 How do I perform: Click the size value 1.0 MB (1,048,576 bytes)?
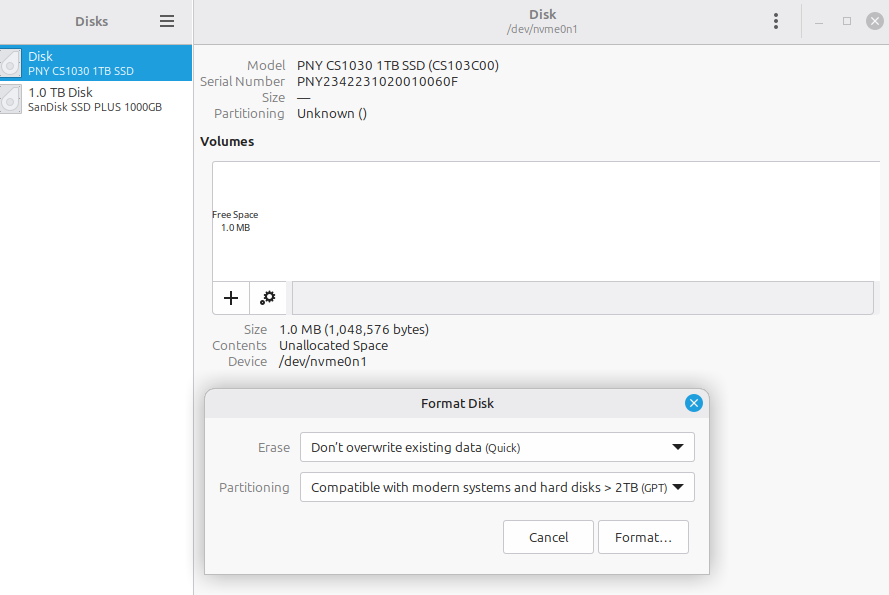coord(354,330)
